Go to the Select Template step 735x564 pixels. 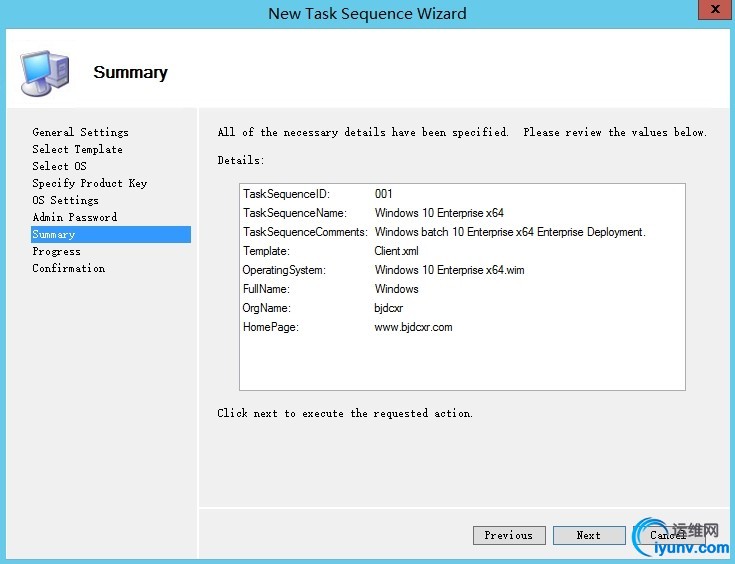(x=77, y=149)
